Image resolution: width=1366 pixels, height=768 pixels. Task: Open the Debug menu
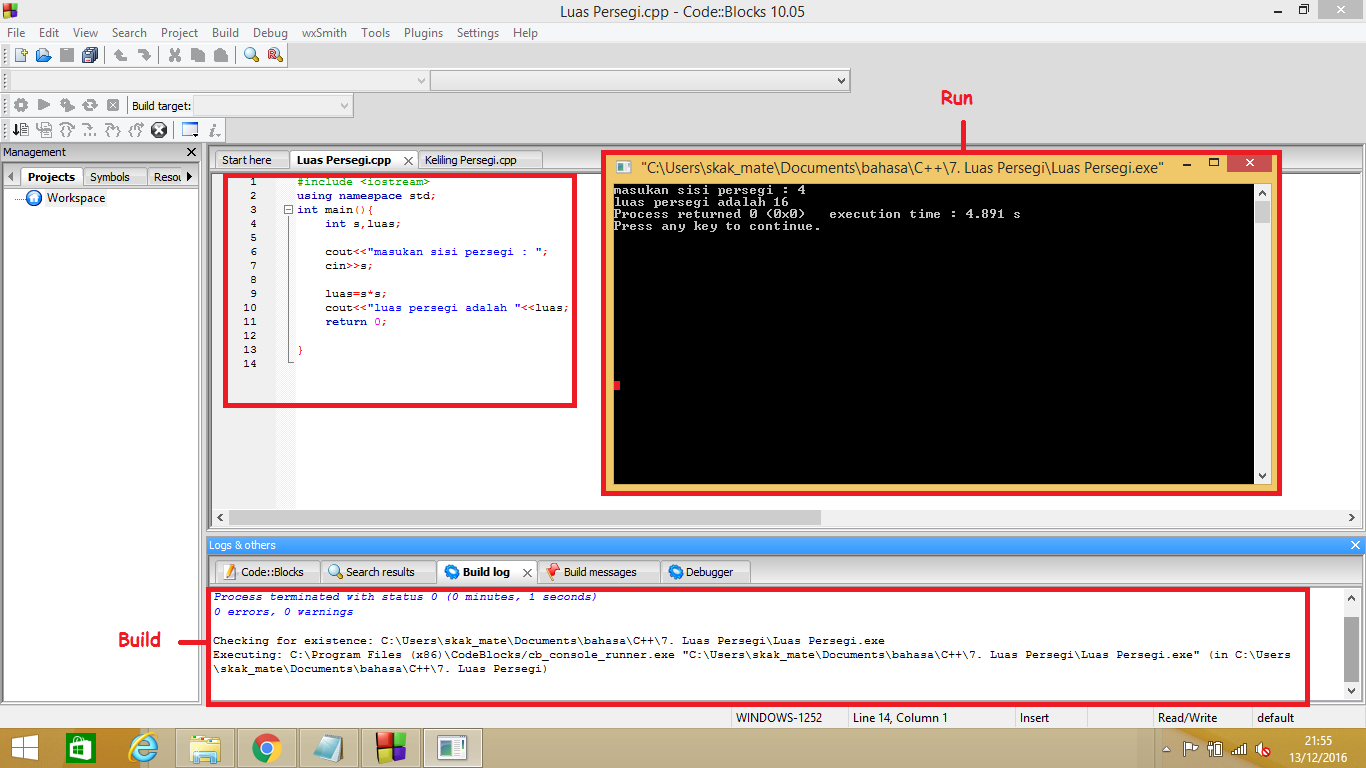point(270,33)
